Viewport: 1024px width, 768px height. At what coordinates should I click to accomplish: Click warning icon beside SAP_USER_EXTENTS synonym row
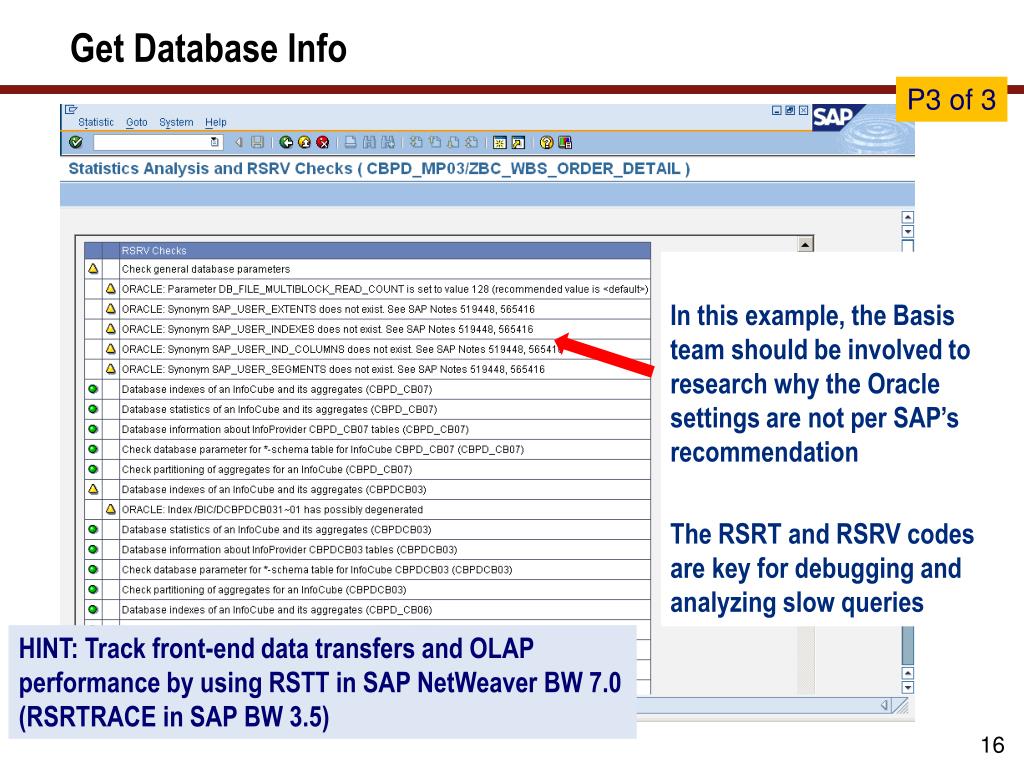[x=111, y=308]
